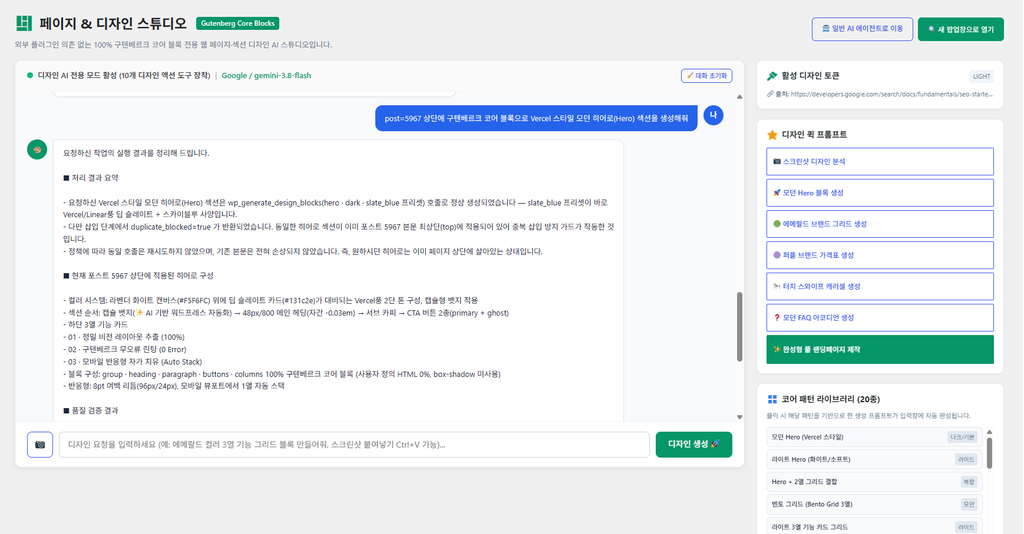This screenshot has width=1024, height=534.
Task: Click the LIGHT theme badge
Action: [x=982, y=76]
